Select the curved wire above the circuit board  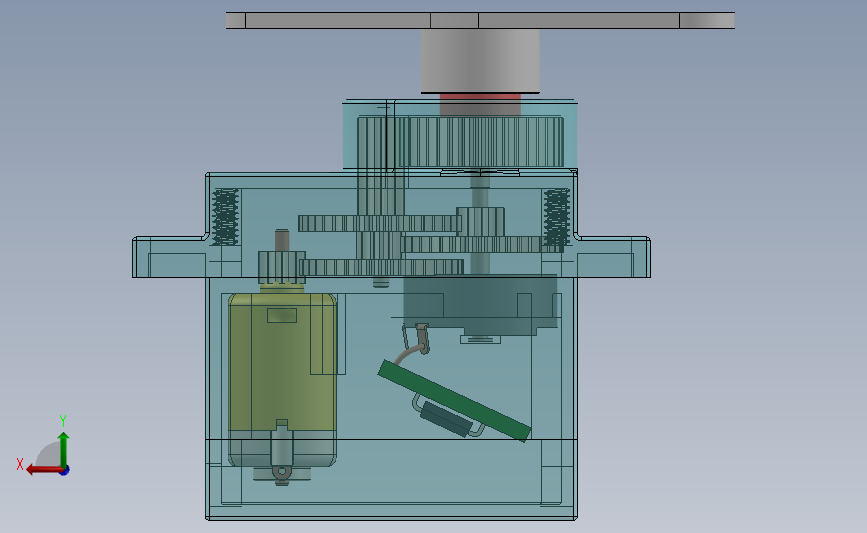(x=408, y=353)
